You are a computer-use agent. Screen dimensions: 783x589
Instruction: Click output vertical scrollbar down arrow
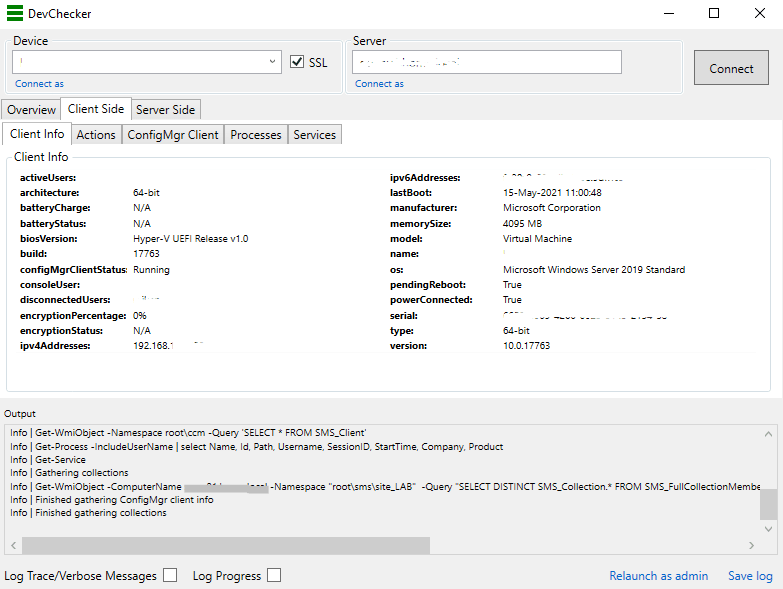click(768, 529)
